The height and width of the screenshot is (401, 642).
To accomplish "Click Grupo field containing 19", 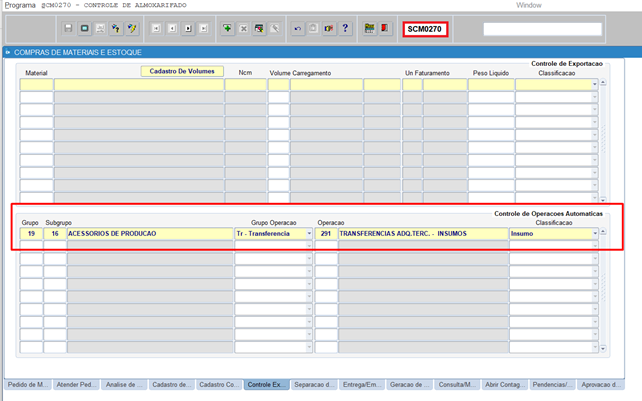I will point(31,233).
